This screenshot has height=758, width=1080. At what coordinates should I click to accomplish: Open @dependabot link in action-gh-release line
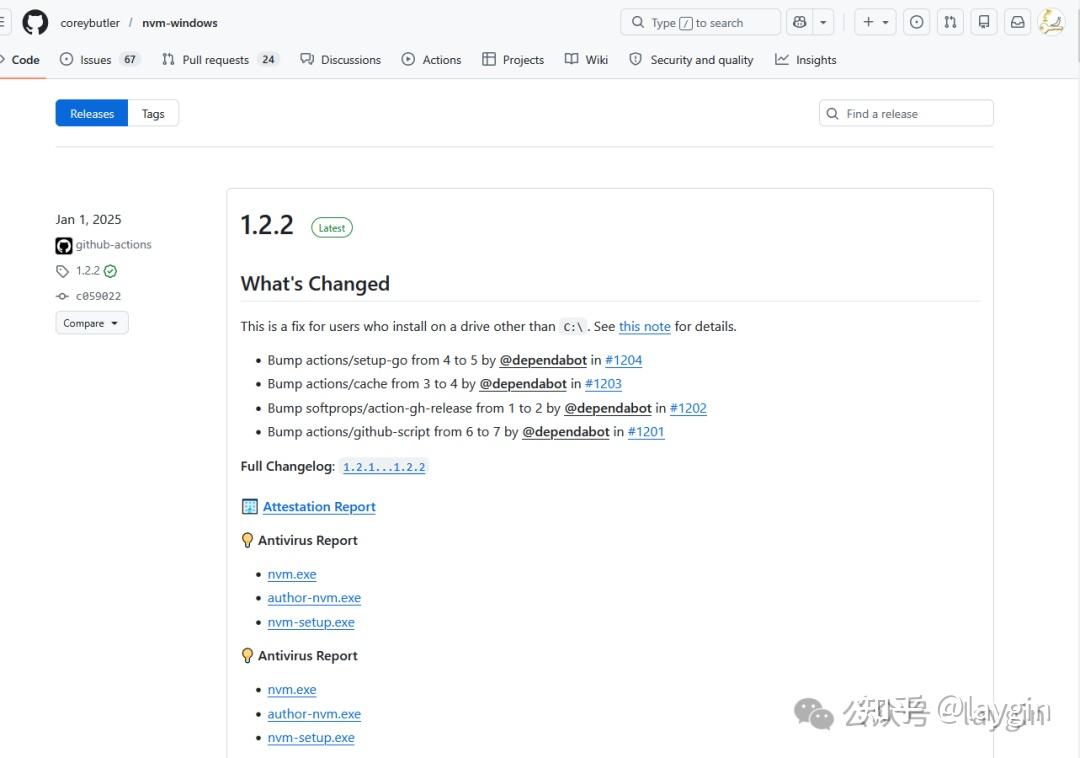608,408
